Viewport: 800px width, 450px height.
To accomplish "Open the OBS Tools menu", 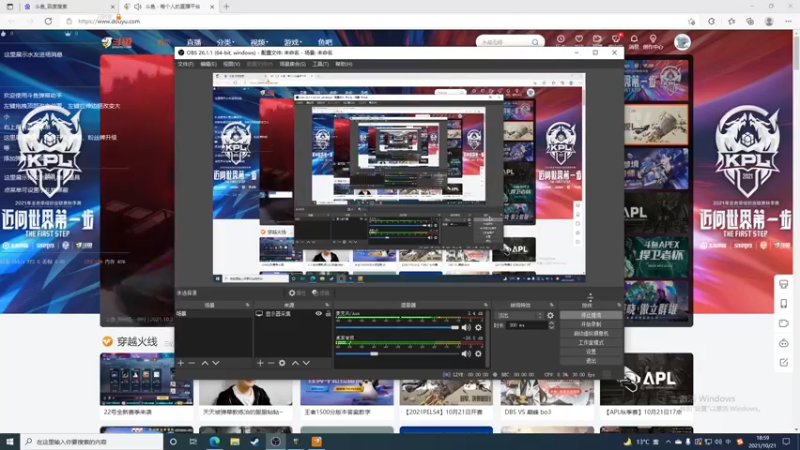I will [x=320, y=64].
